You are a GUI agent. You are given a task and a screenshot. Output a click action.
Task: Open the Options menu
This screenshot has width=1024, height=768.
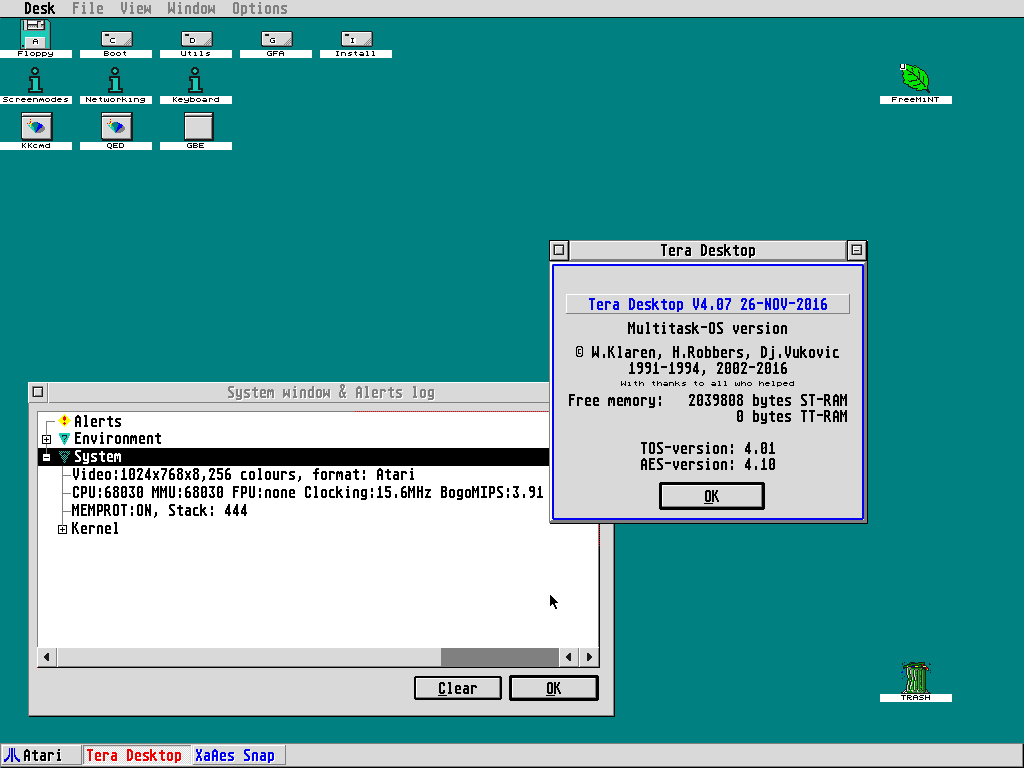point(259,9)
